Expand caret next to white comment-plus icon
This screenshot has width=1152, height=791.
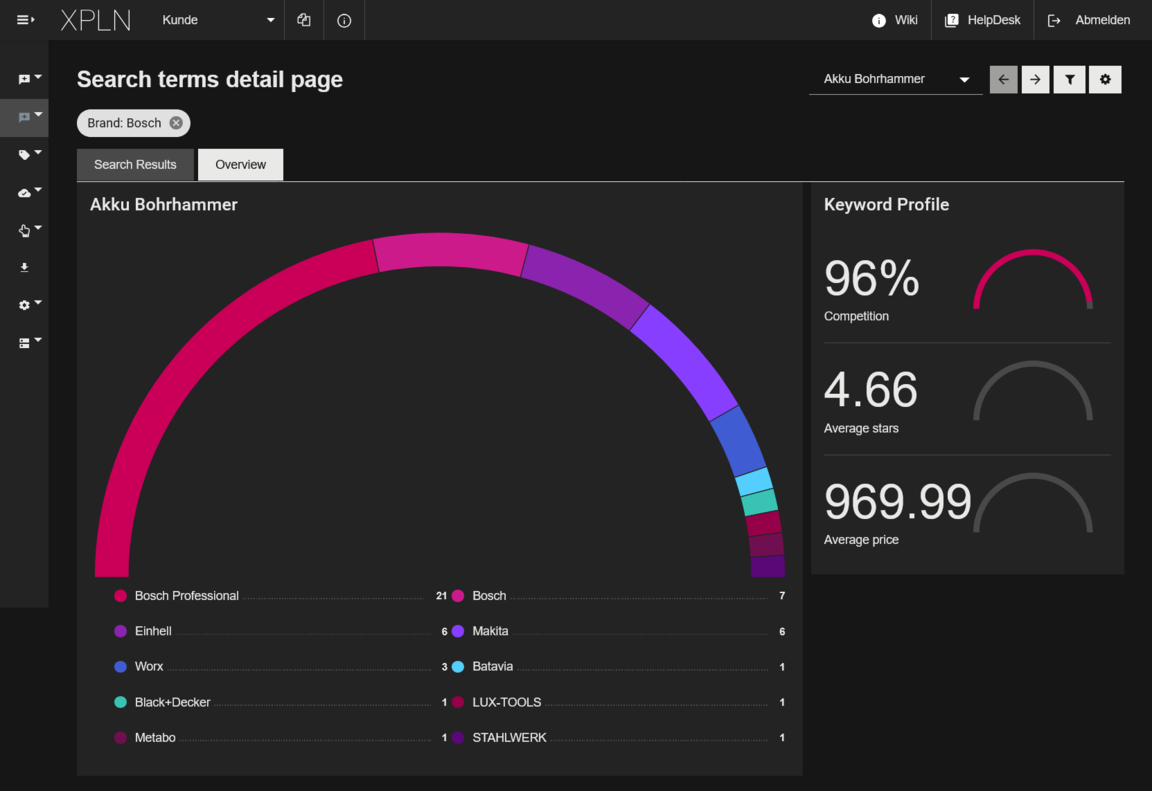click(38, 77)
